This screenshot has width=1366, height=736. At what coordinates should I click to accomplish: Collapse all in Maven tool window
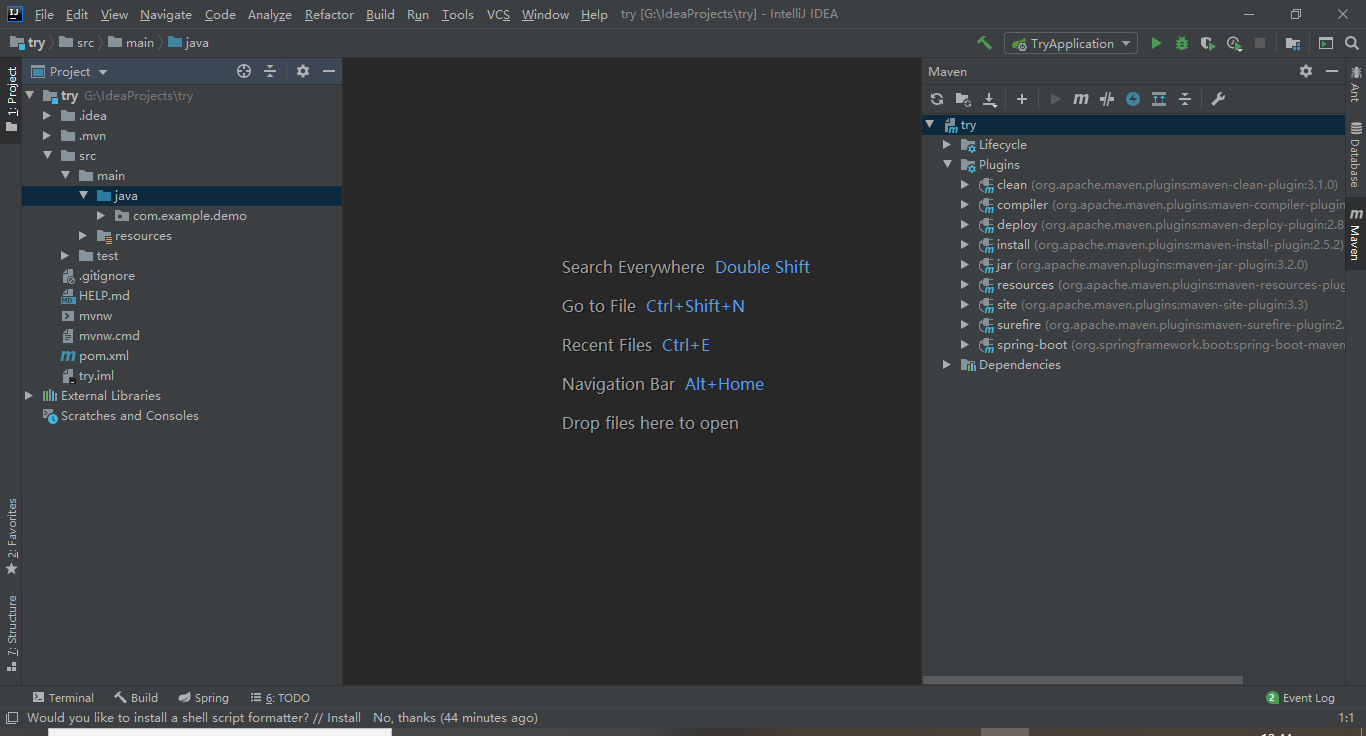point(1185,99)
